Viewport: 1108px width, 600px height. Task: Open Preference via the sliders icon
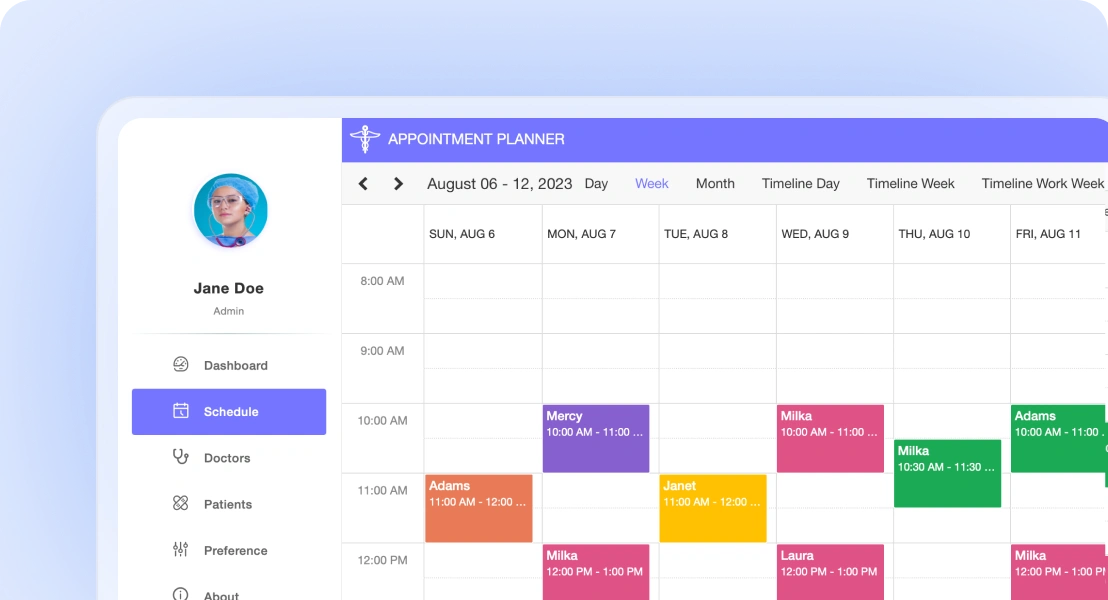tap(180, 550)
